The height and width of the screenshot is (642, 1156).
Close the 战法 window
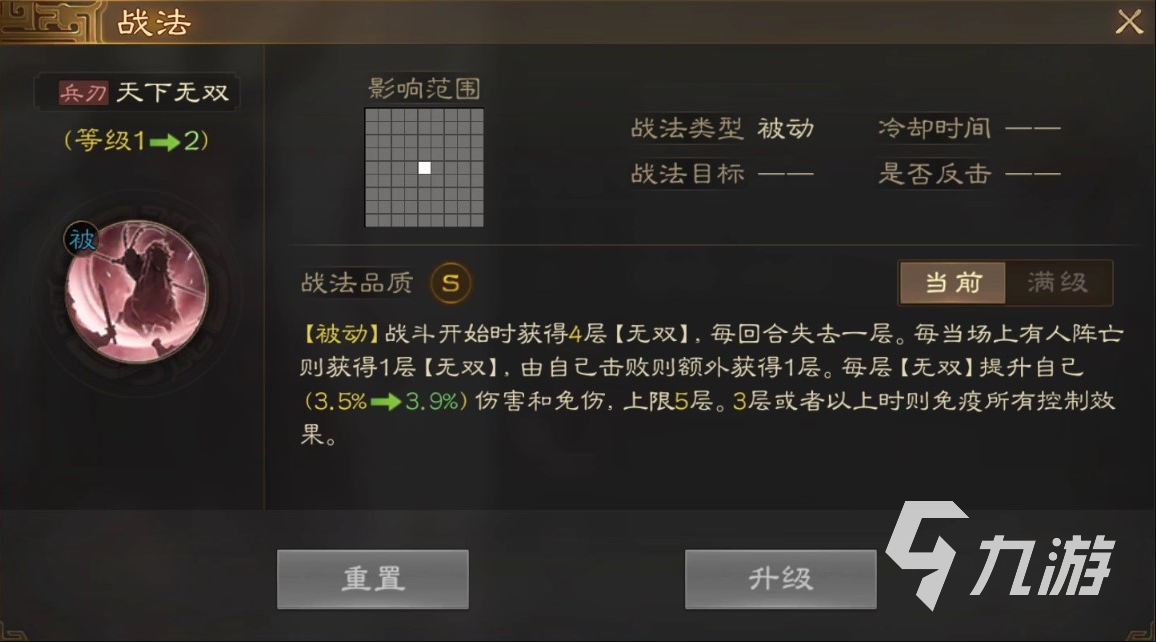point(1129,22)
